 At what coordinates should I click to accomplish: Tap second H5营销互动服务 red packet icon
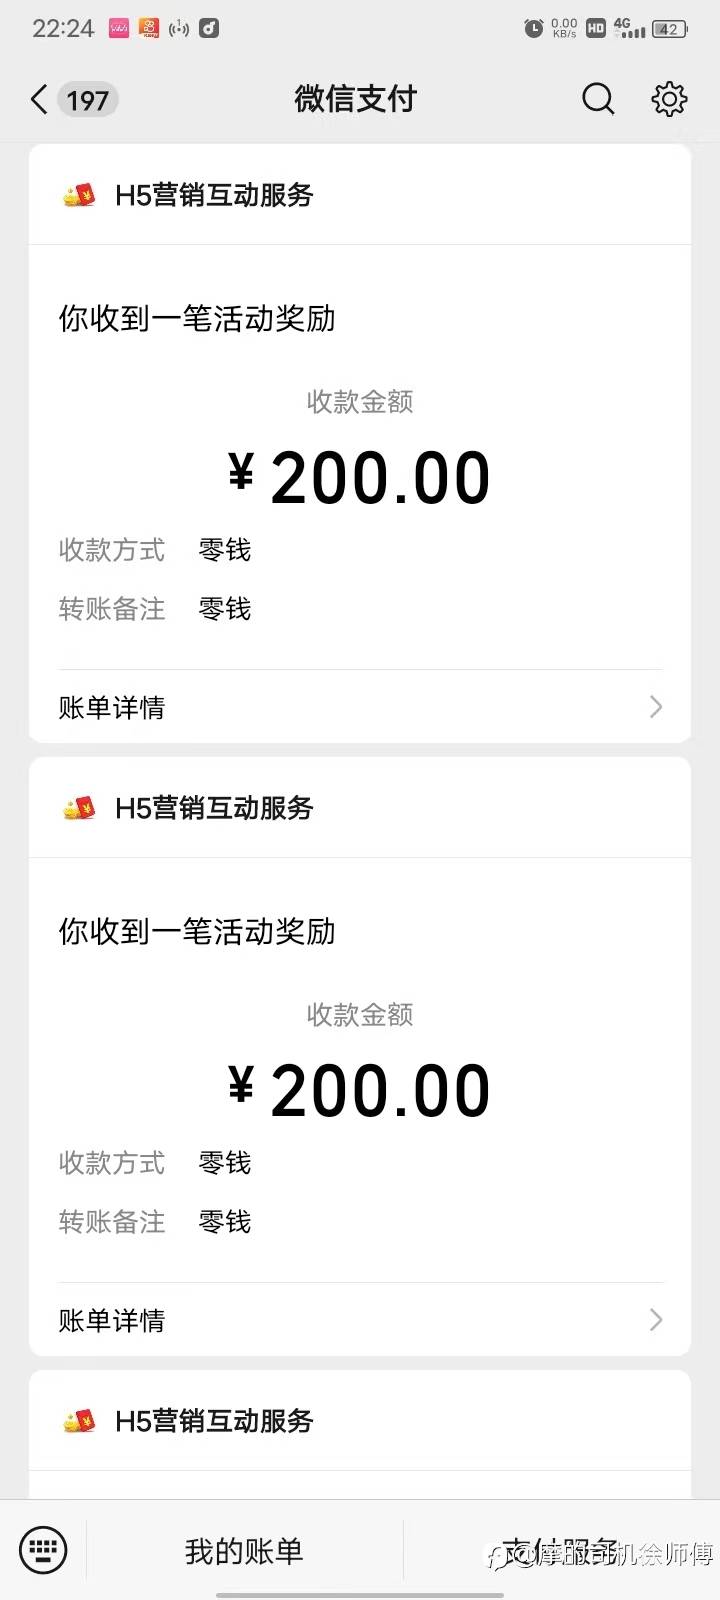click(79, 807)
